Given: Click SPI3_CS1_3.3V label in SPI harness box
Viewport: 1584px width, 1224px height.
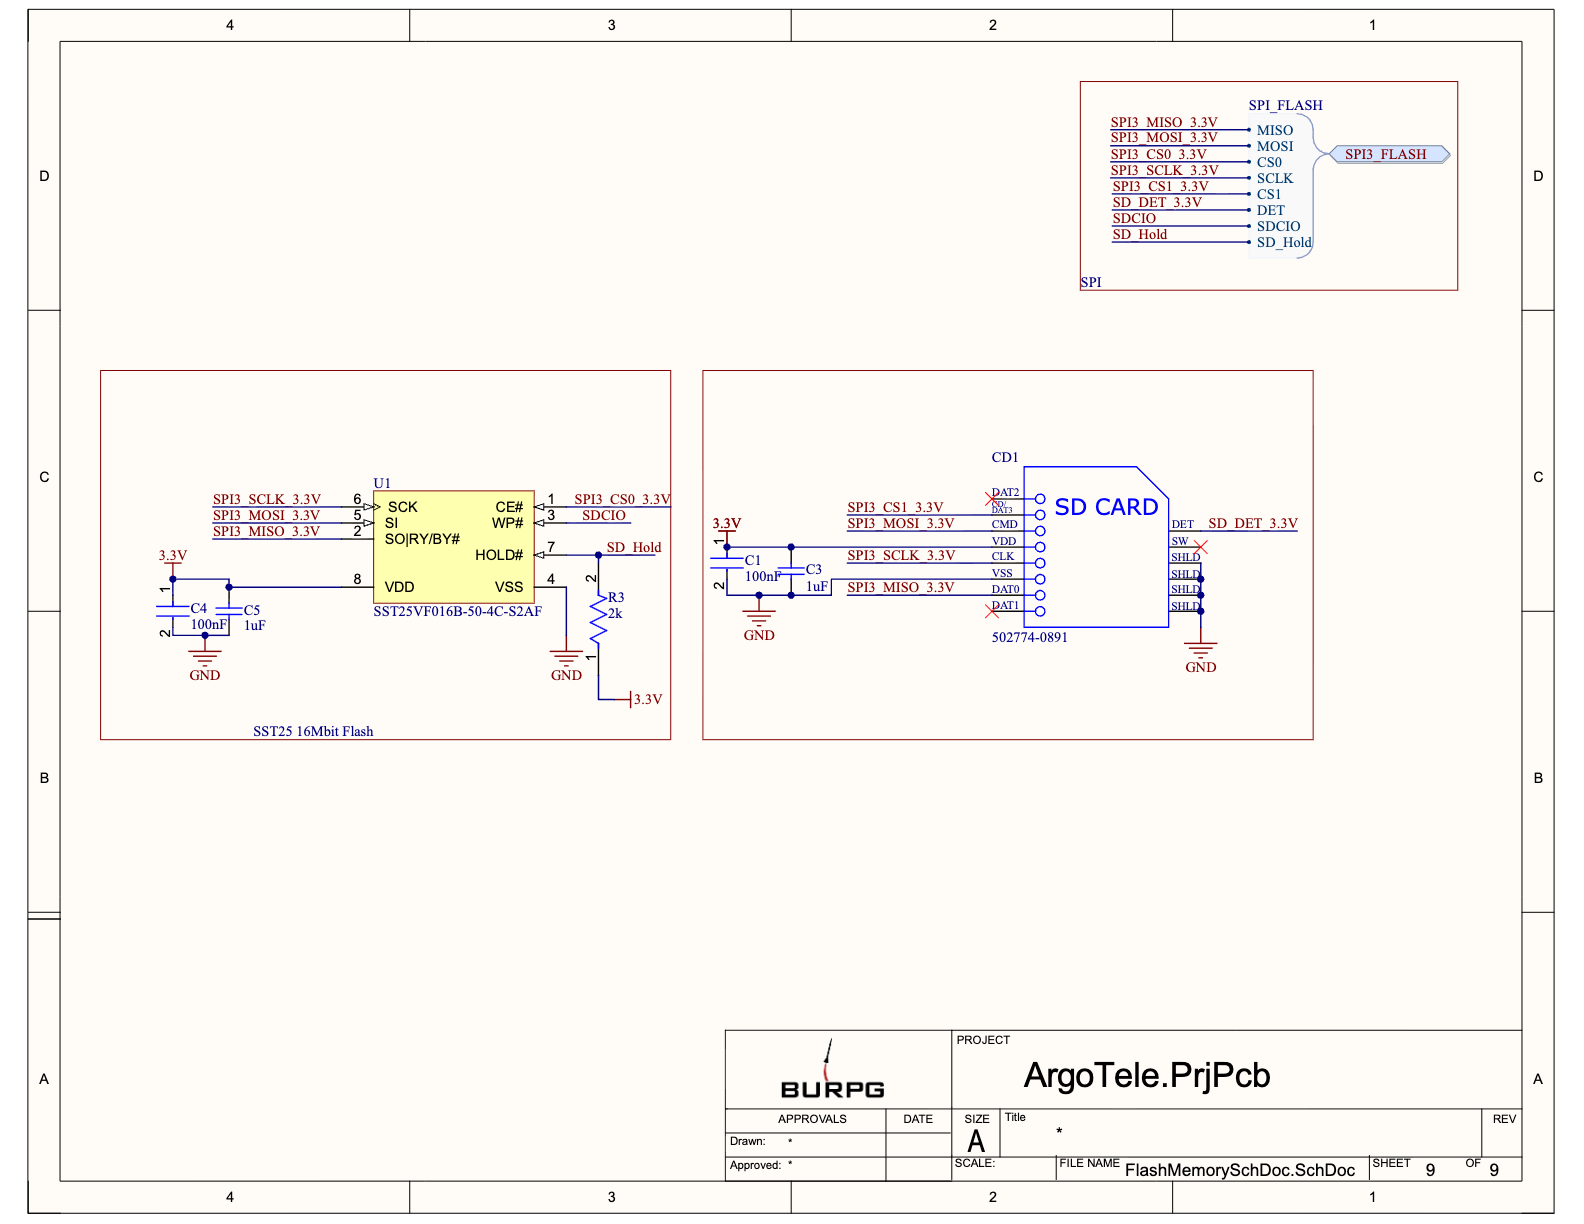Looking at the screenshot, I should [1160, 186].
